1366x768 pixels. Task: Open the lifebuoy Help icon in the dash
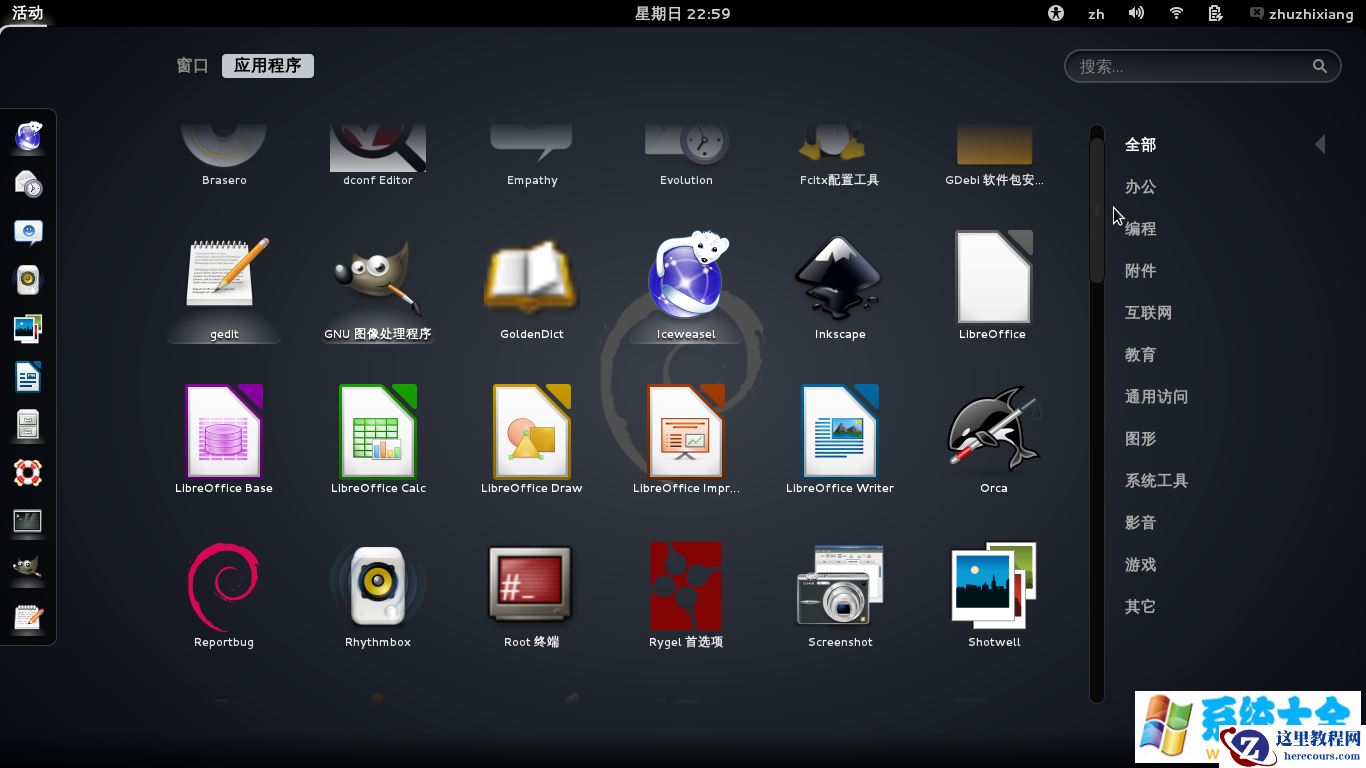pos(28,473)
